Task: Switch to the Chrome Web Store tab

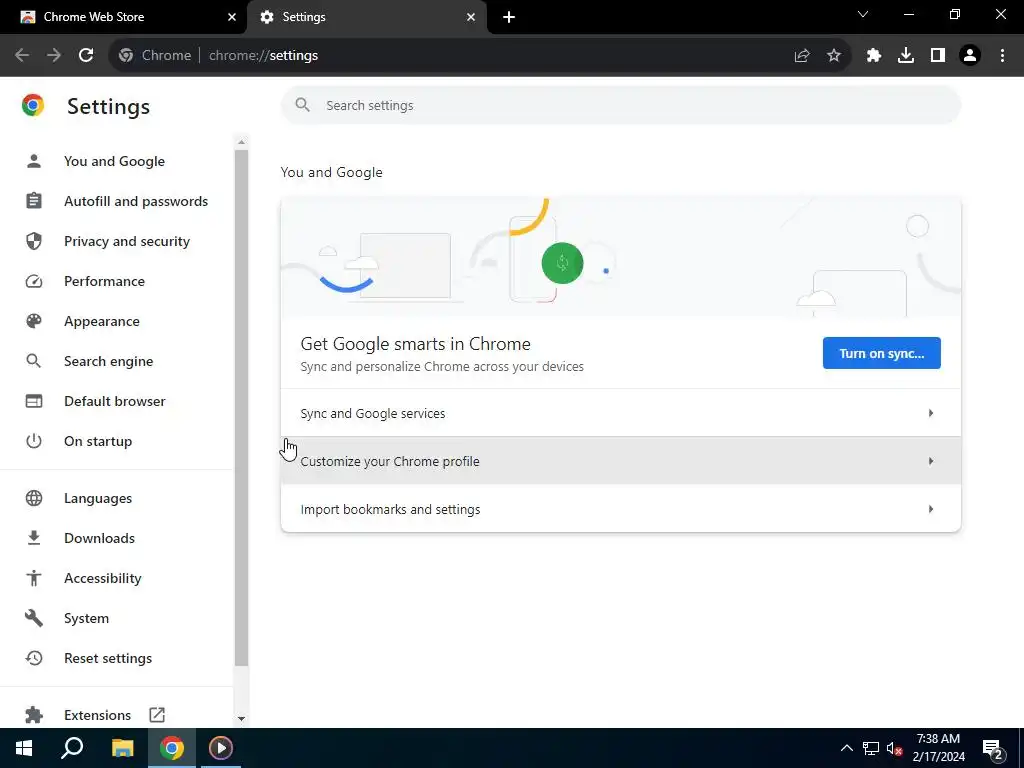Action: [x=123, y=17]
